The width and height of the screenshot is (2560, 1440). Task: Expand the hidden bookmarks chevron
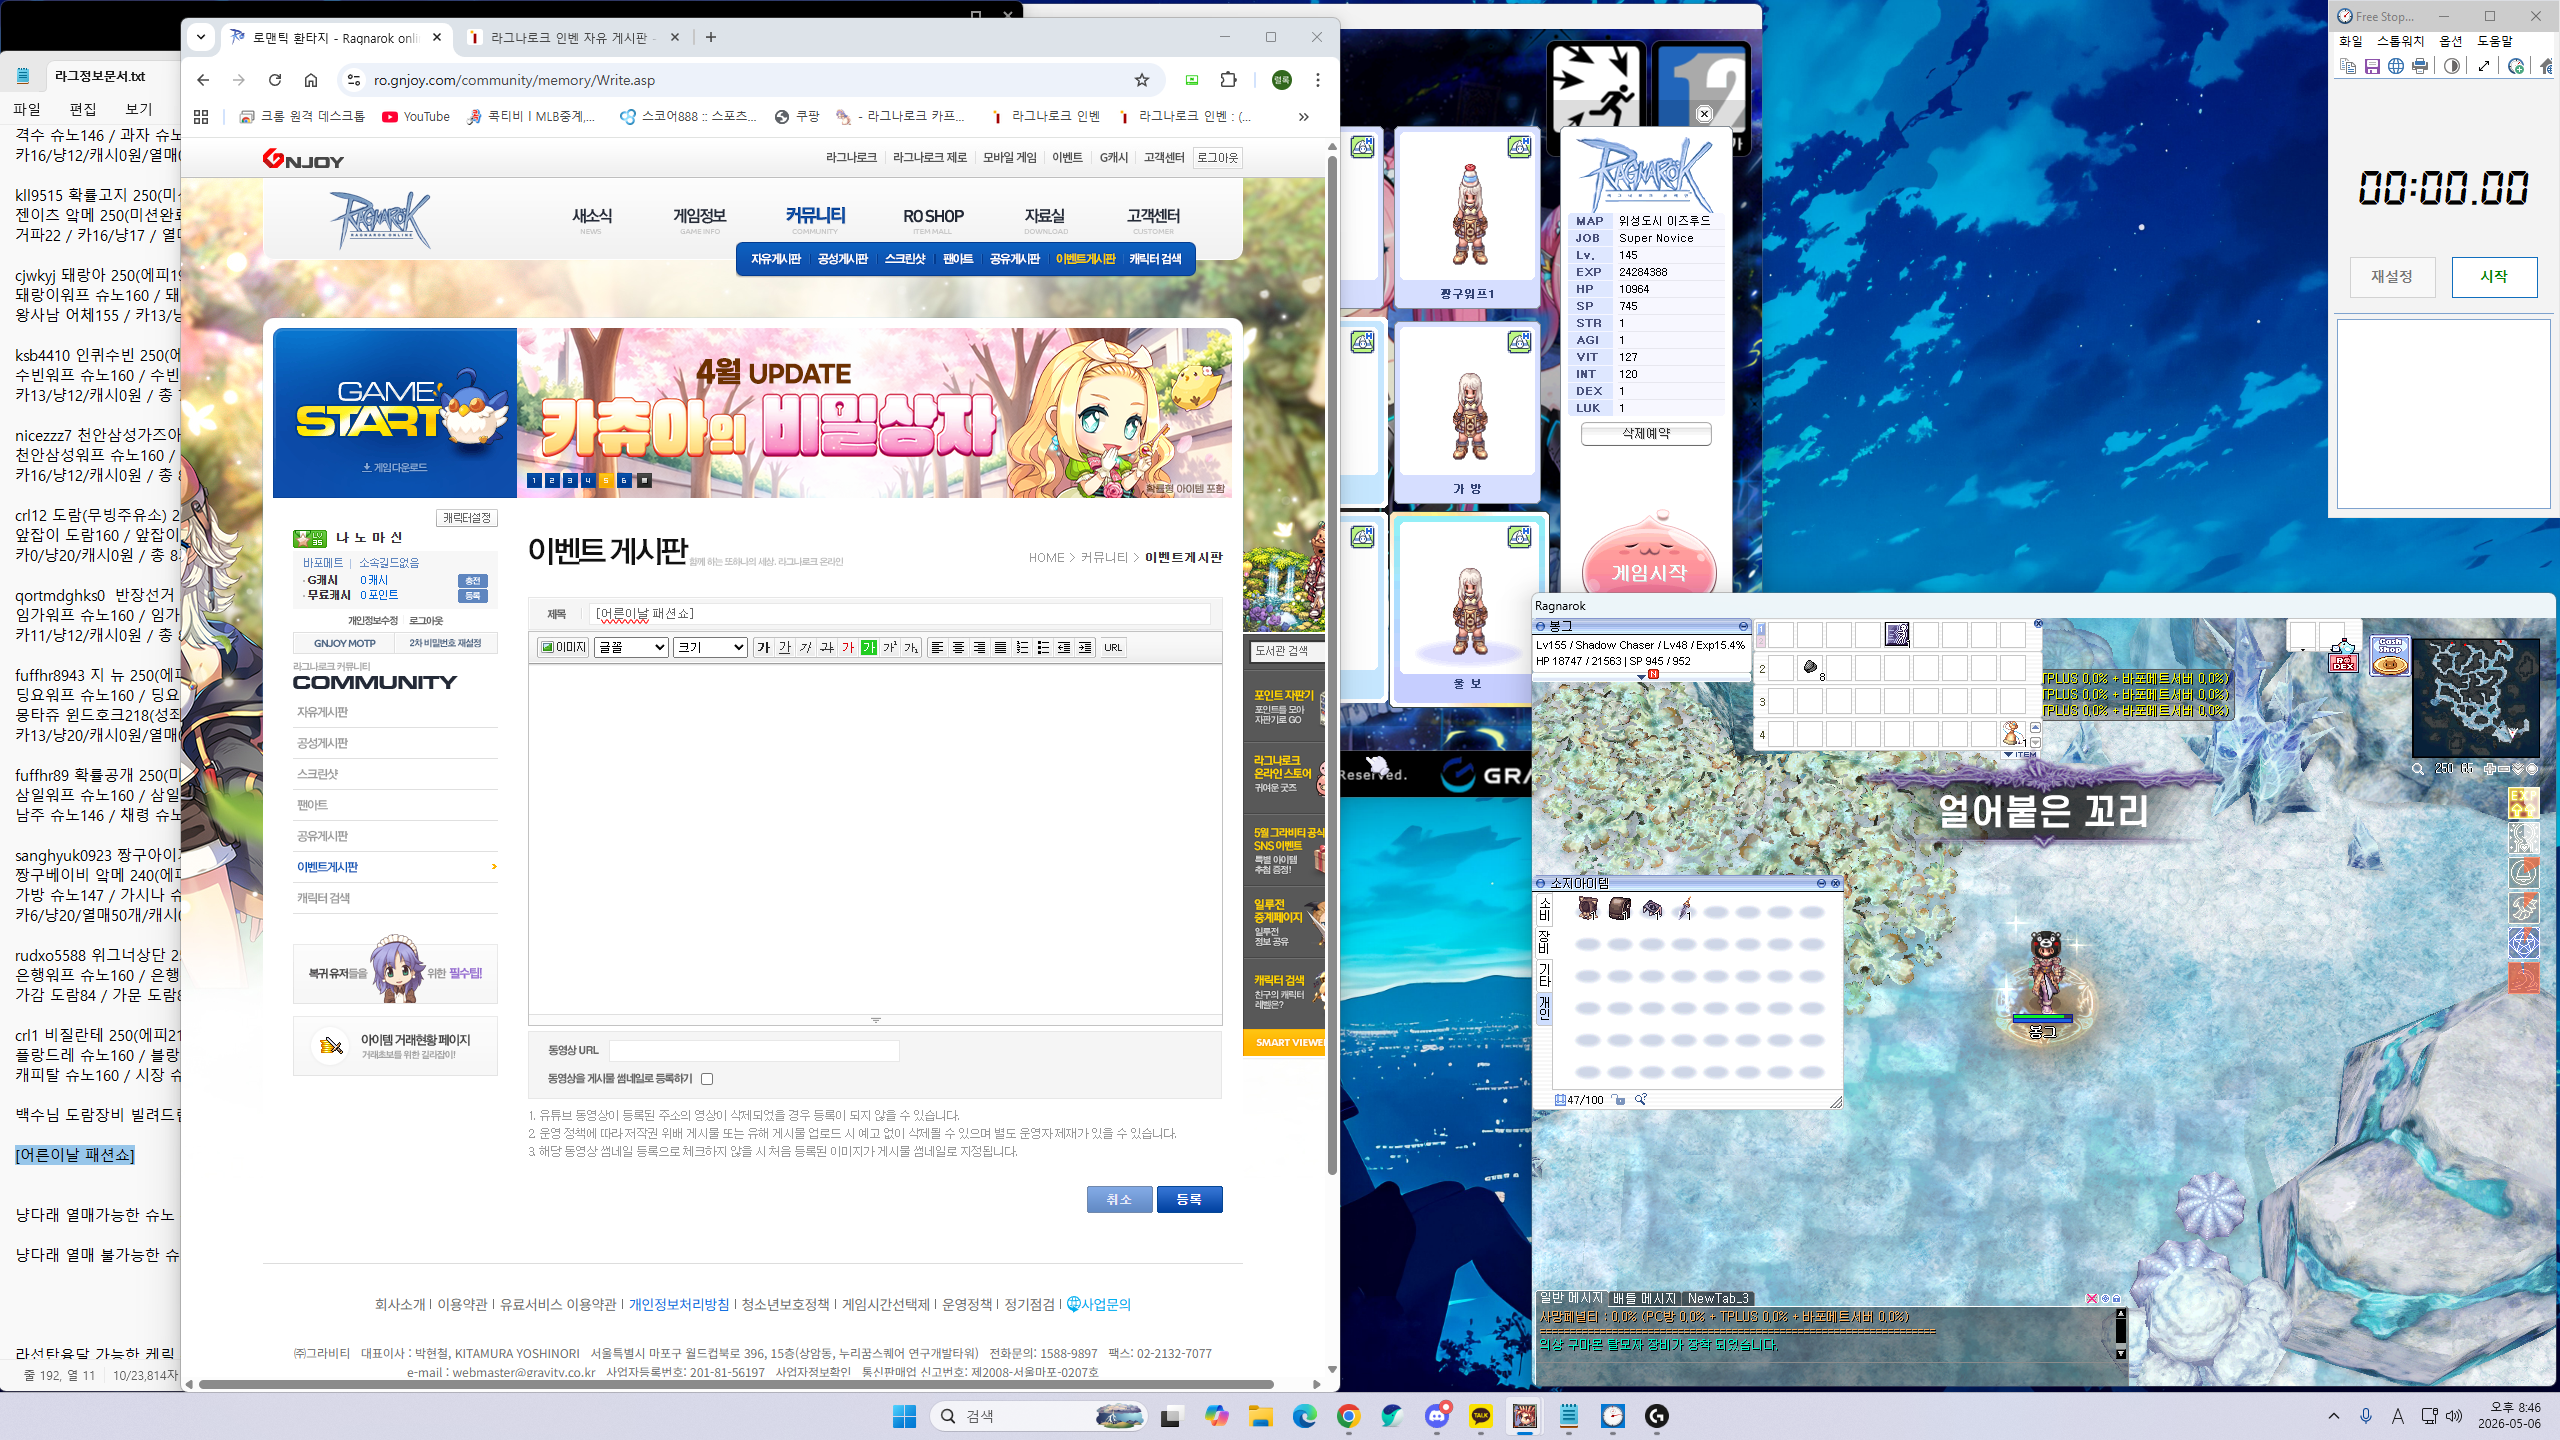click(x=1303, y=117)
